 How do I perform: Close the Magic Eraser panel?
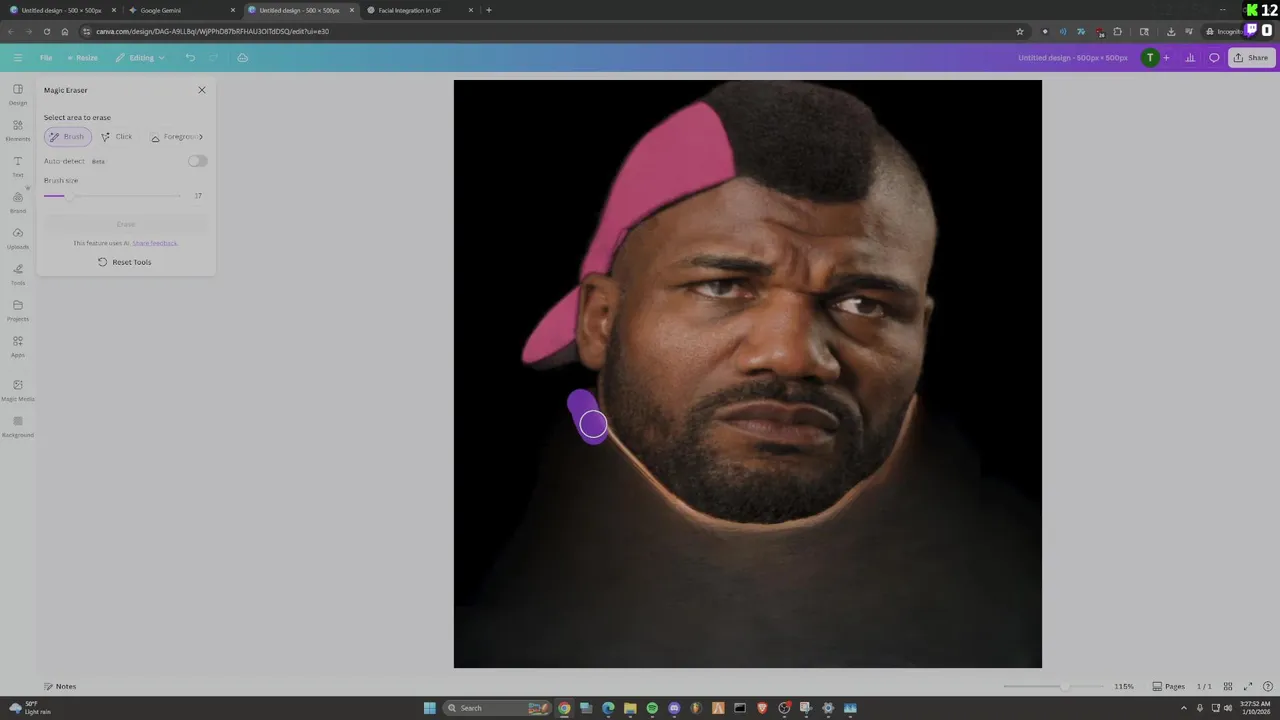click(202, 90)
